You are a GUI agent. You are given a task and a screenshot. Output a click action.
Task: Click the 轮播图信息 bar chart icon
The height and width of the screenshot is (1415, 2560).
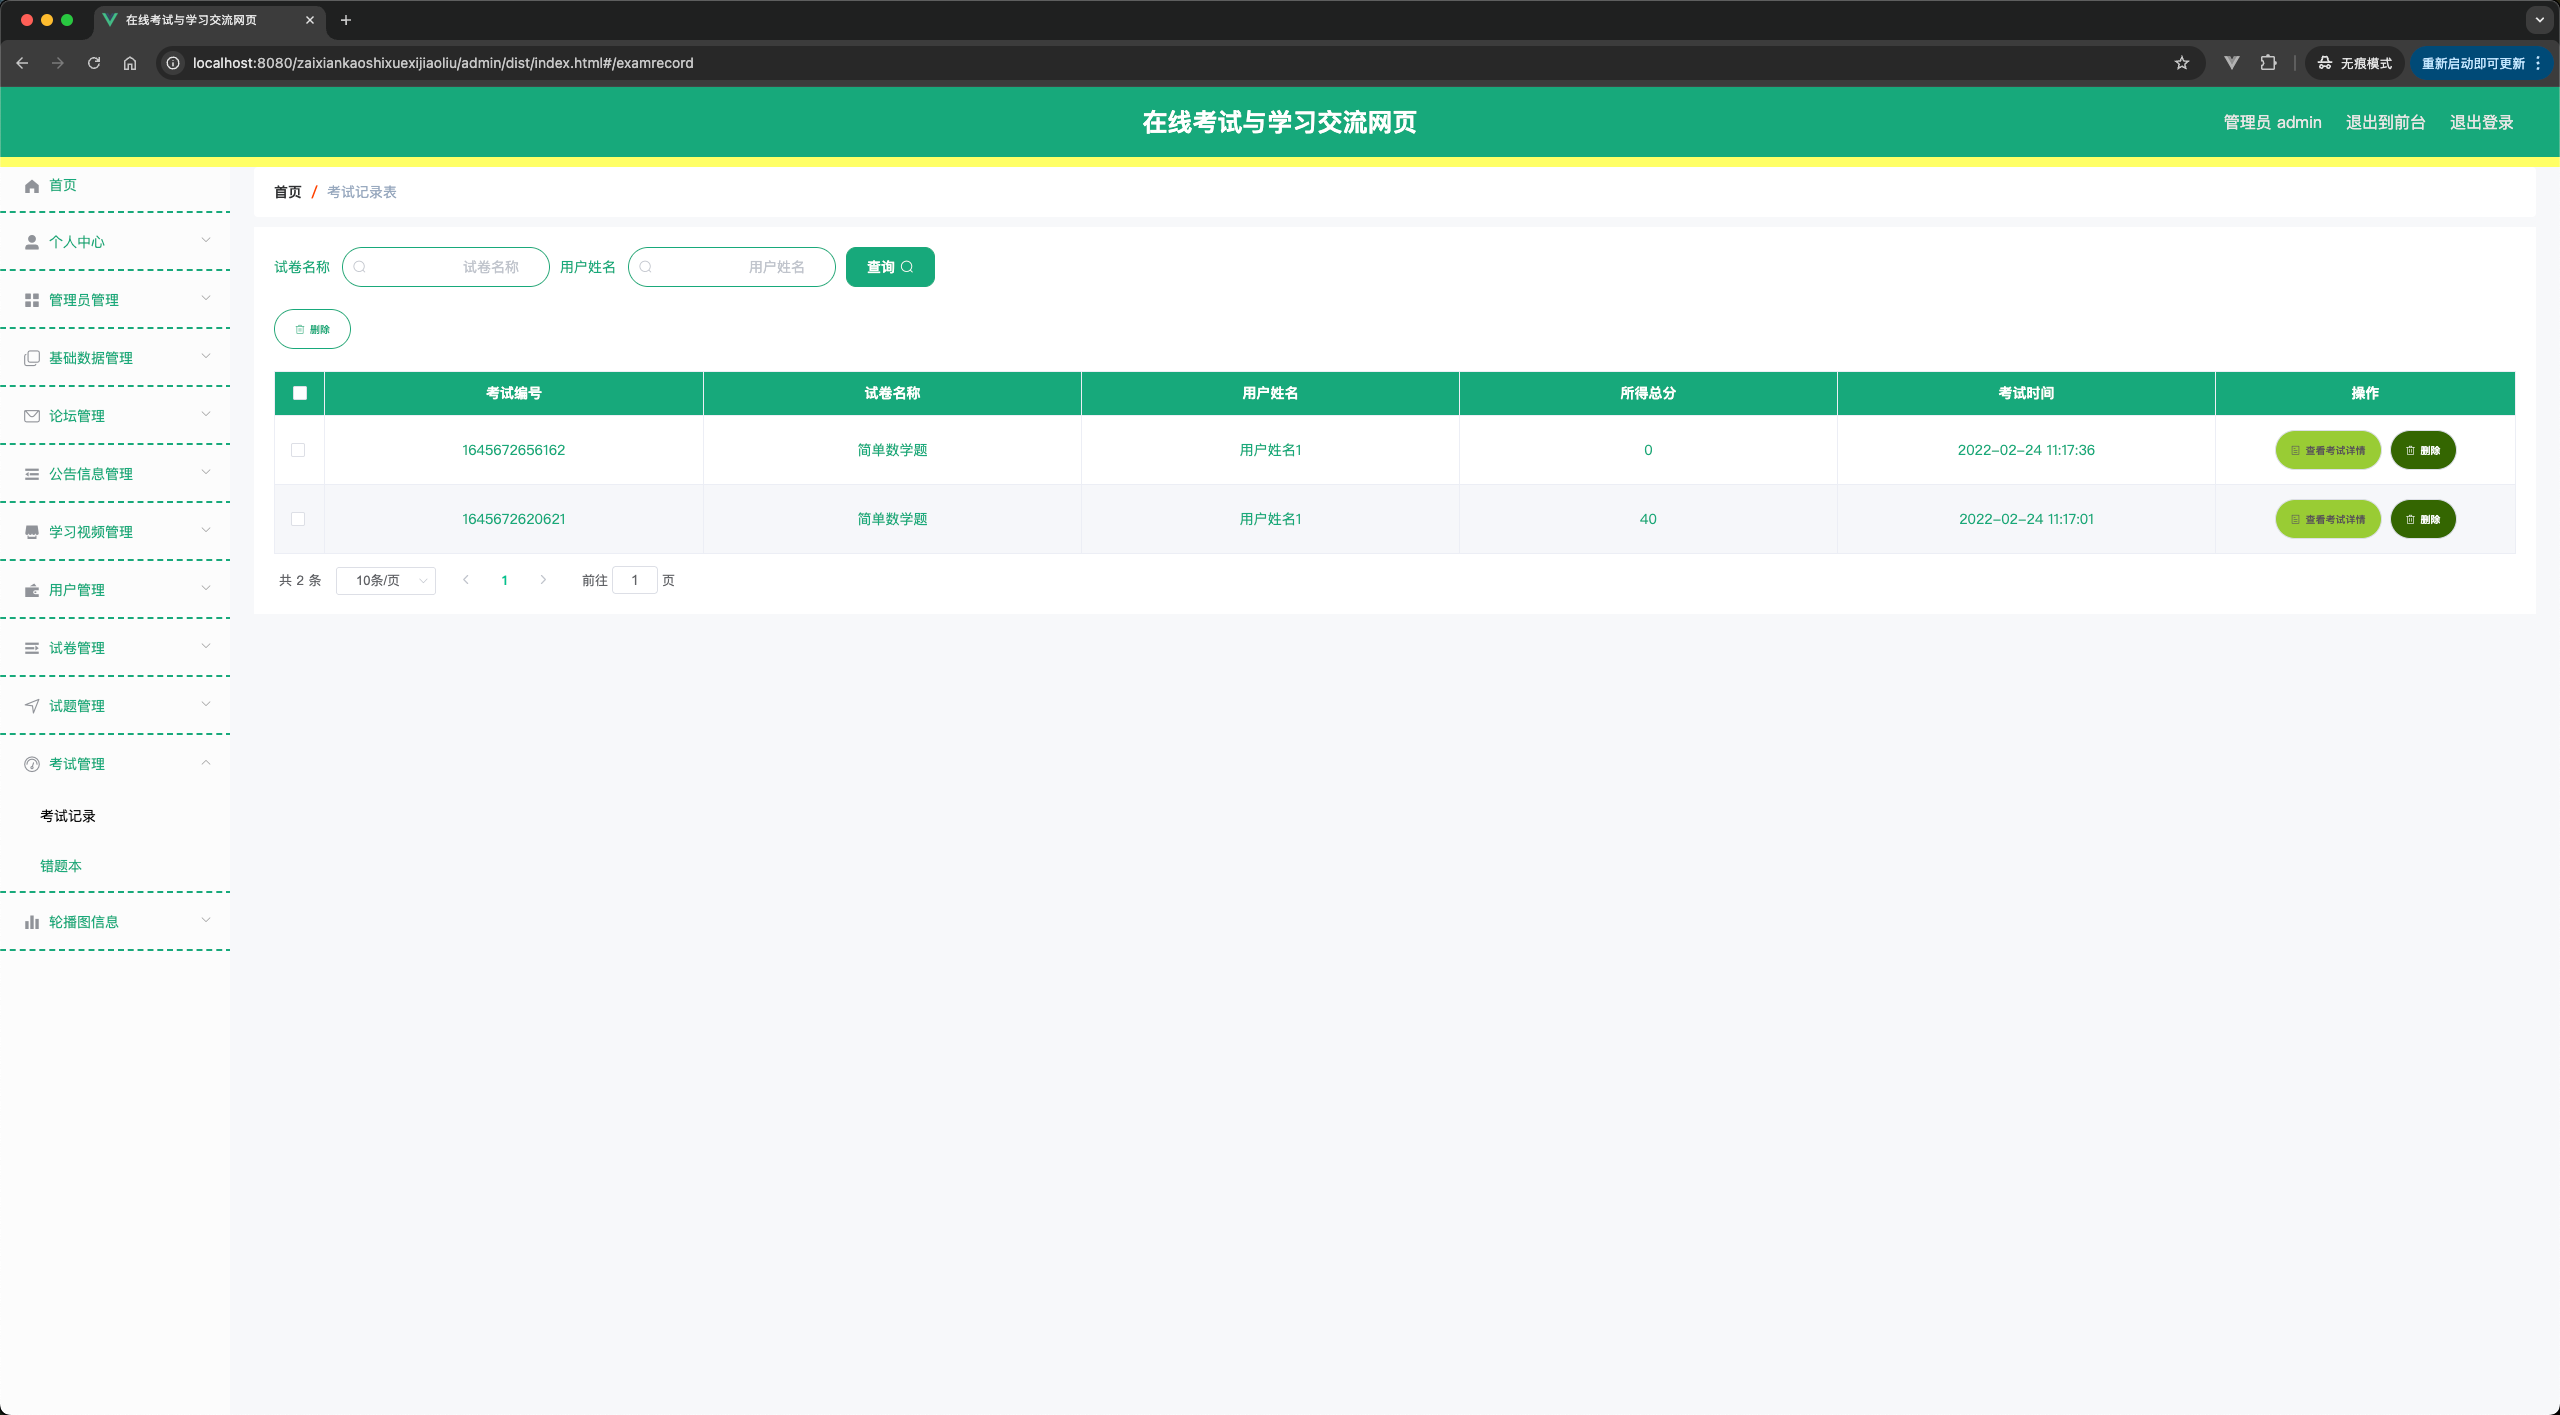click(32, 922)
